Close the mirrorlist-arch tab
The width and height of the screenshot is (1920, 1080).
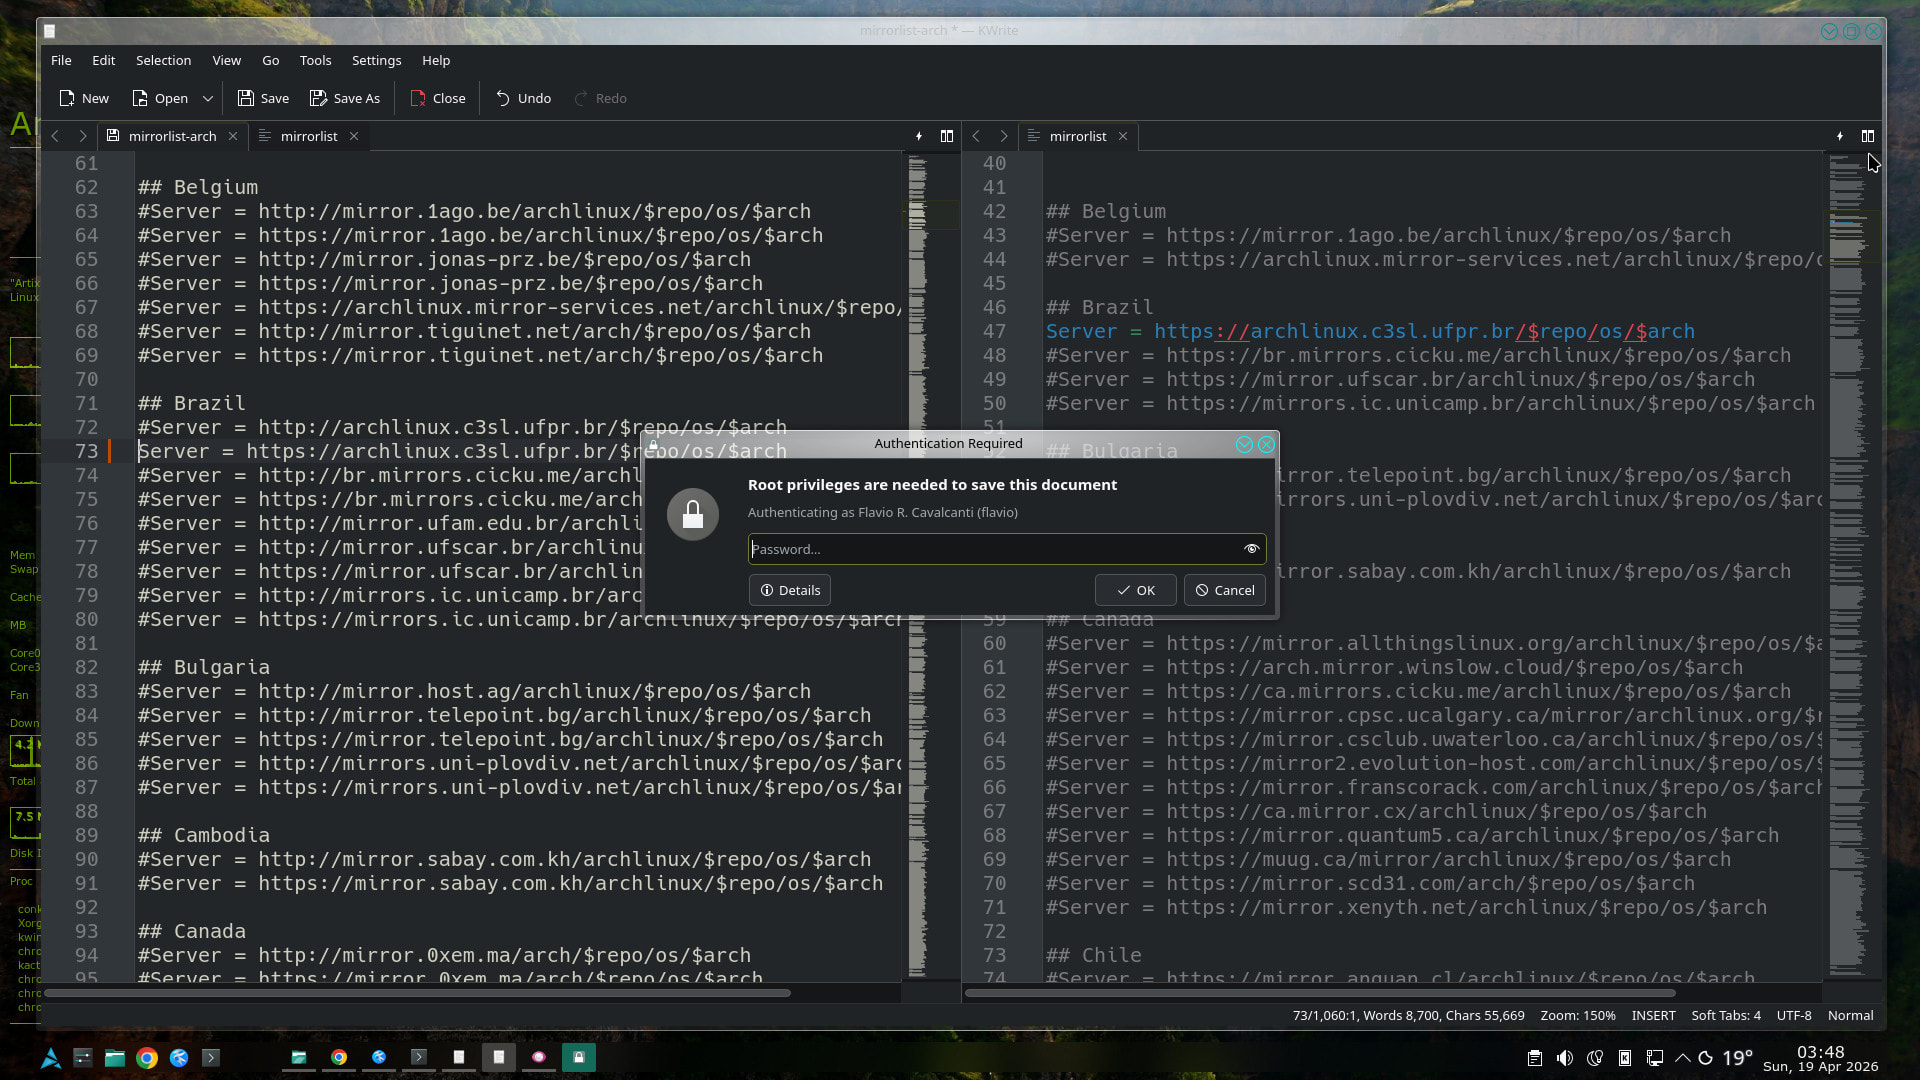233,136
